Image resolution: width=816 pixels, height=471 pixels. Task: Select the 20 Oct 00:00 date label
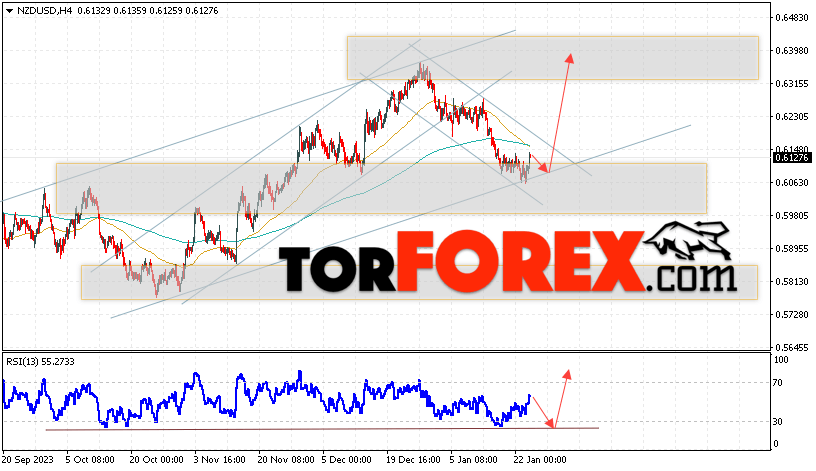pos(156,460)
